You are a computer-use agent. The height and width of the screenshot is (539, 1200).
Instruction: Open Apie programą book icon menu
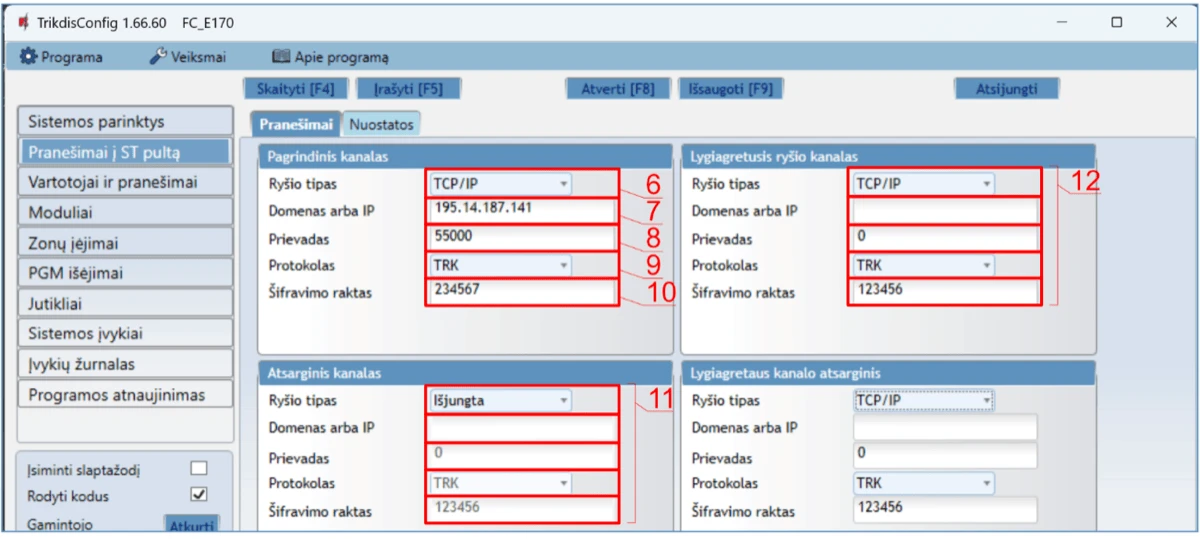point(330,57)
